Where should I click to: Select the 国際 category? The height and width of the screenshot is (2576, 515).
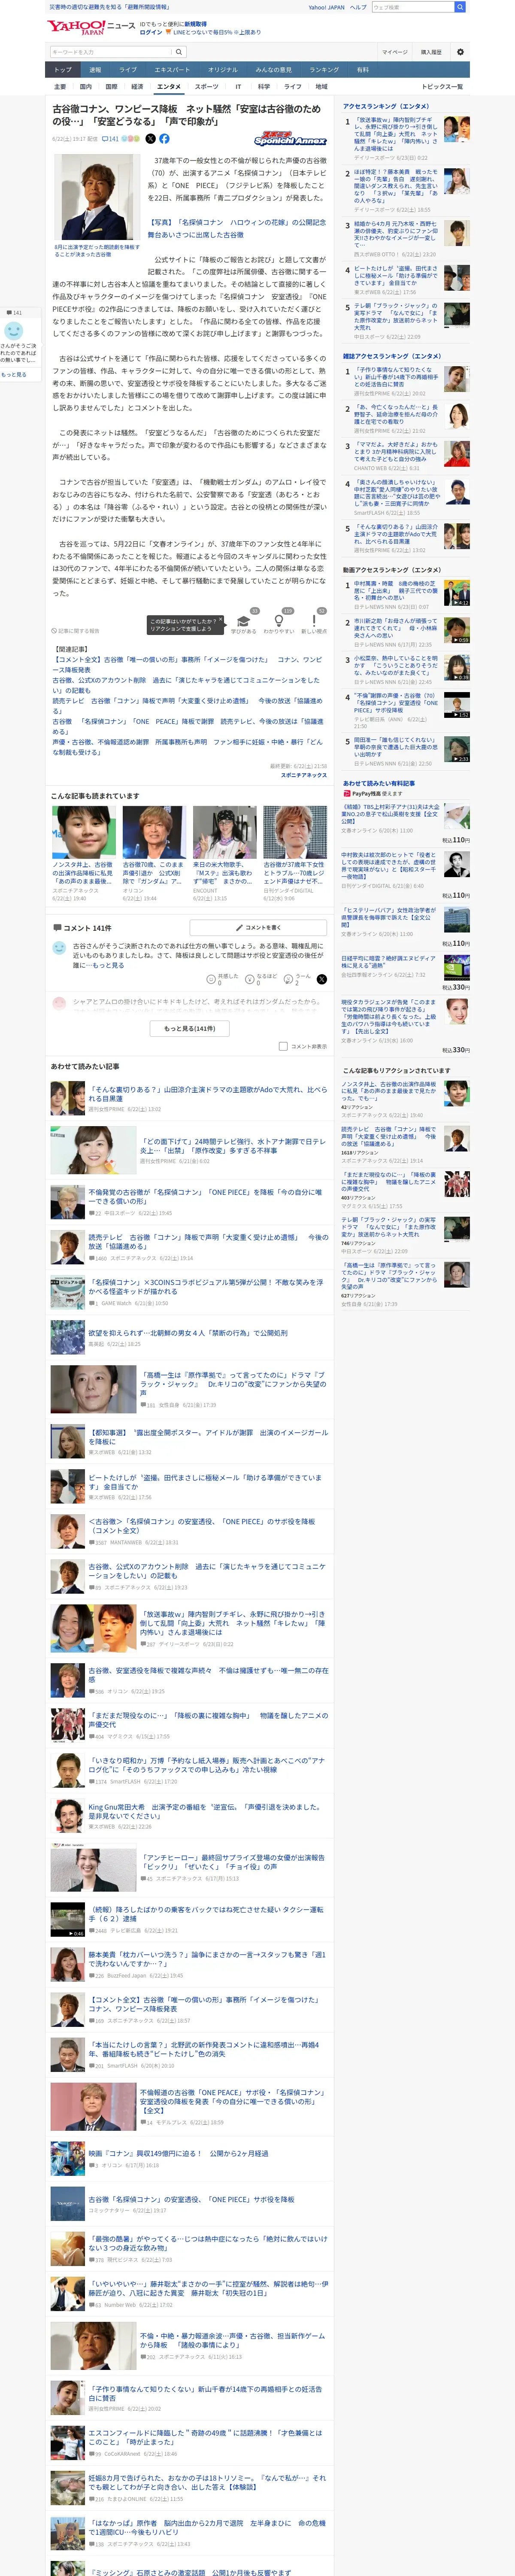(111, 87)
